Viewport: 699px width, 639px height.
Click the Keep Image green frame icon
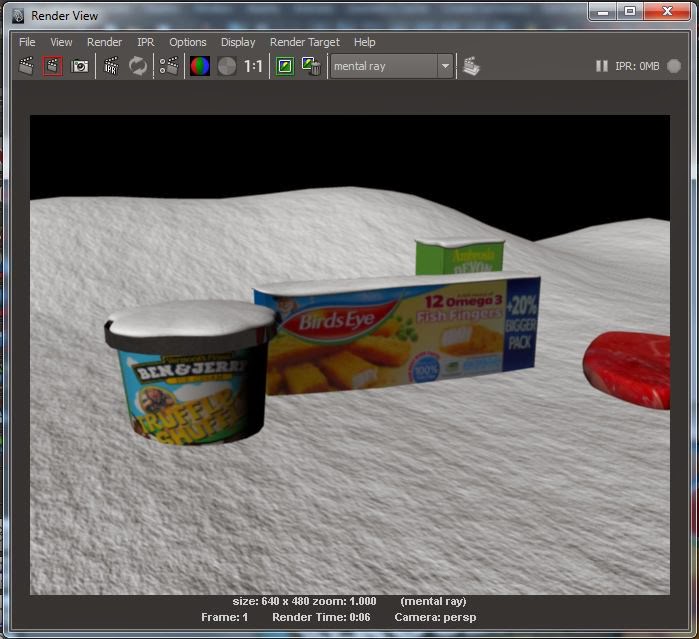285,66
